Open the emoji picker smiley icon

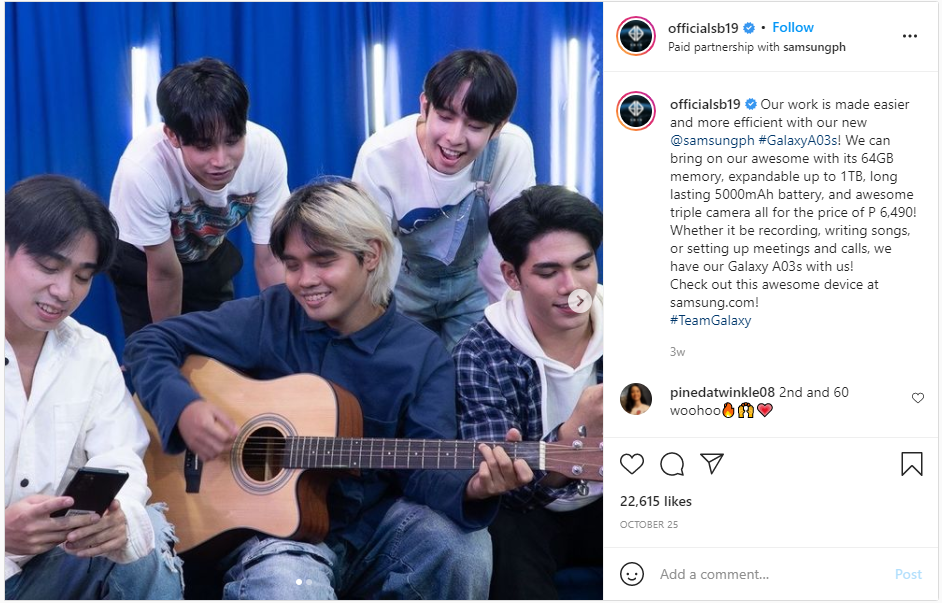(x=631, y=574)
